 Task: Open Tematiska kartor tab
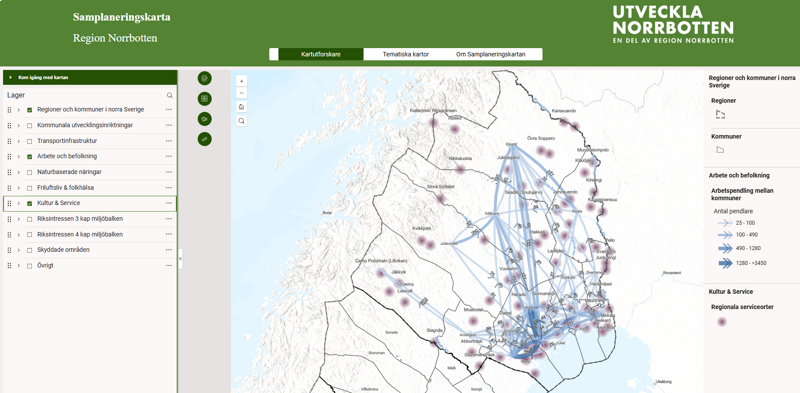point(406,54)
